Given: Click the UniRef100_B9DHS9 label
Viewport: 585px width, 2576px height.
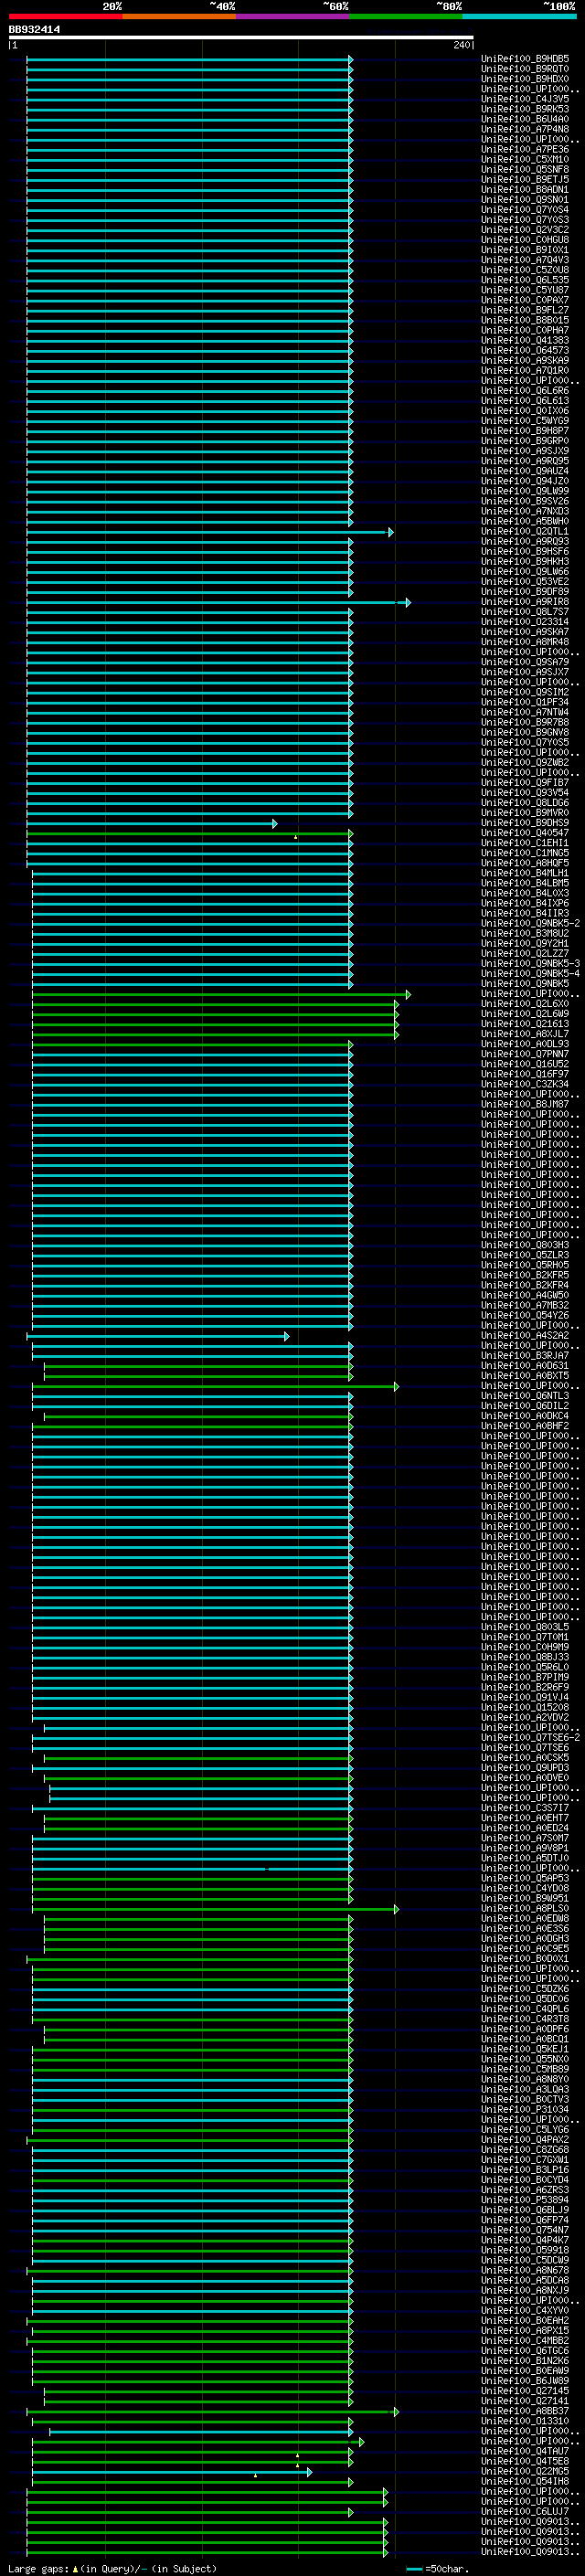Looking at the screenshot, I should 525,823.
